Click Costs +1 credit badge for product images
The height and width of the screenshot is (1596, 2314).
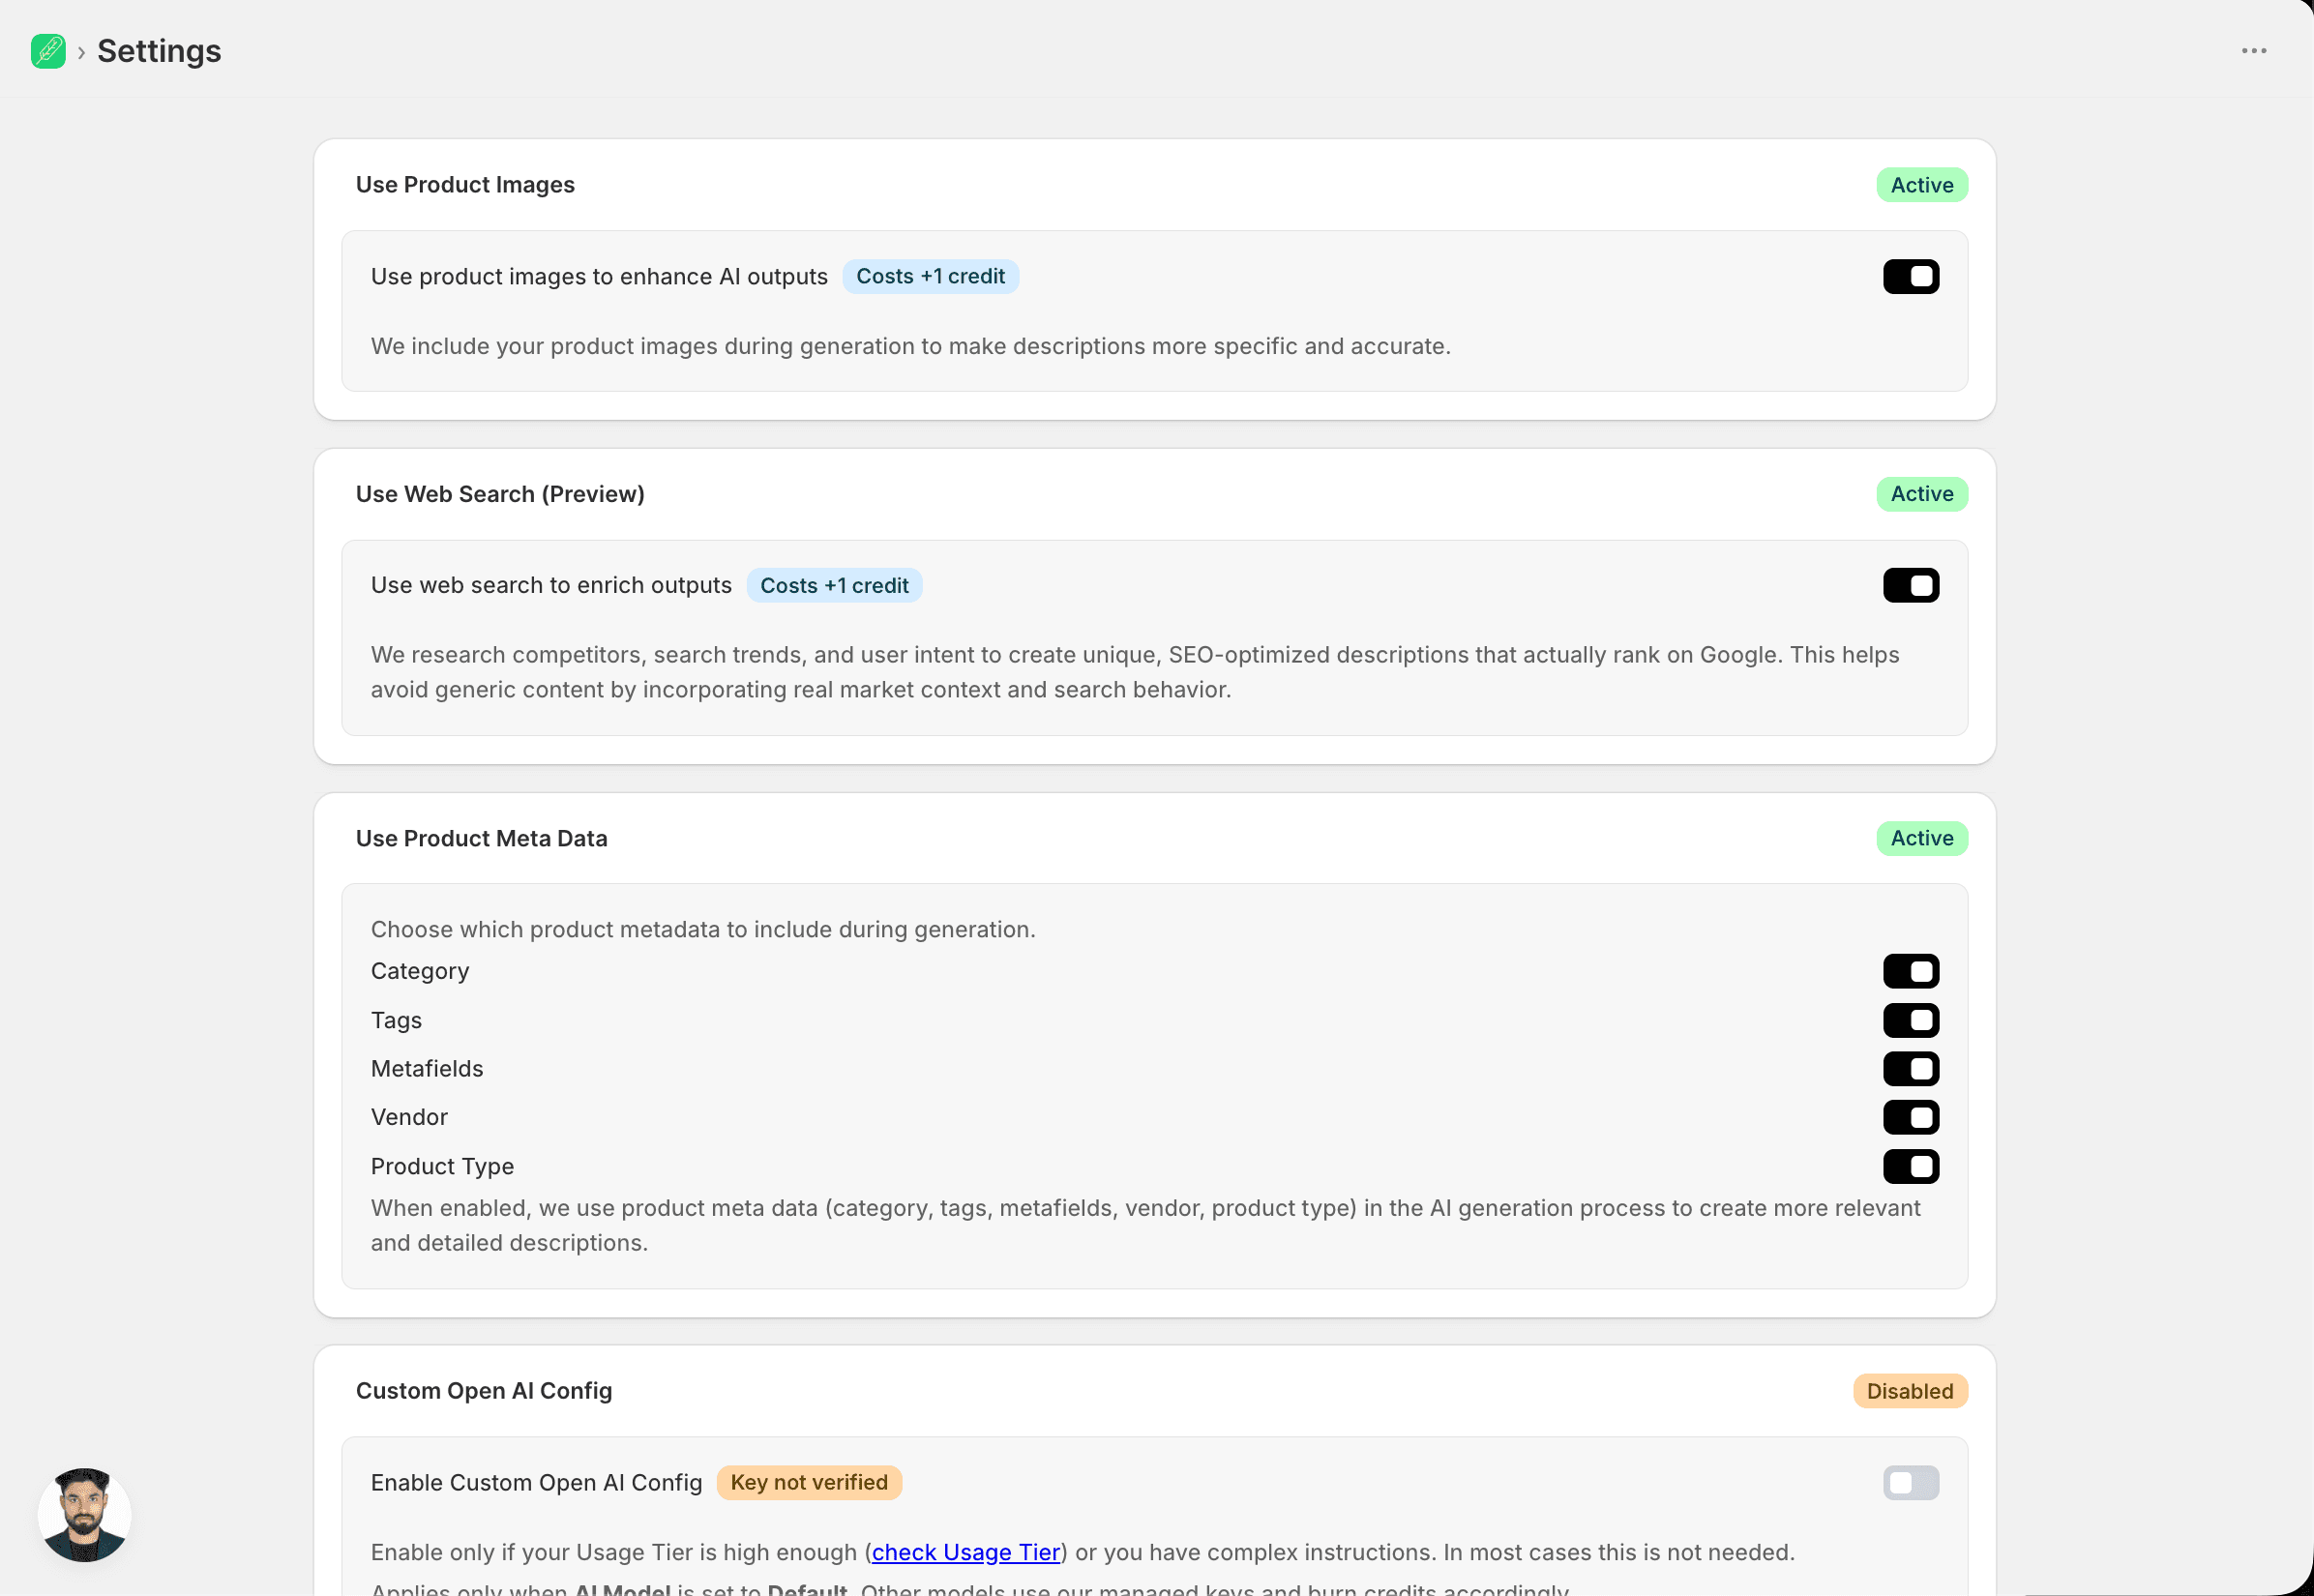930,276
